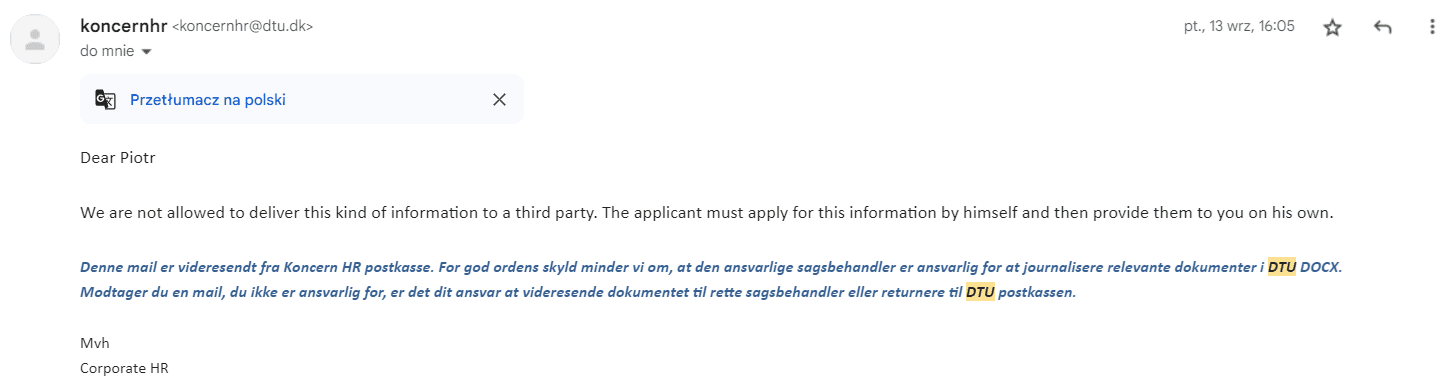Click the highlighted DTU before DOCX
Viewport: 1453px width, 383px height.
point(1281,268)
